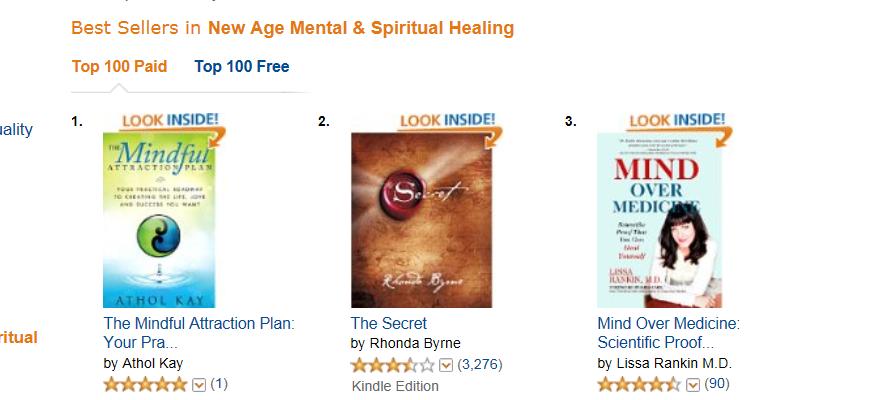Select the Top 100 Paid tab

point(119,67)
